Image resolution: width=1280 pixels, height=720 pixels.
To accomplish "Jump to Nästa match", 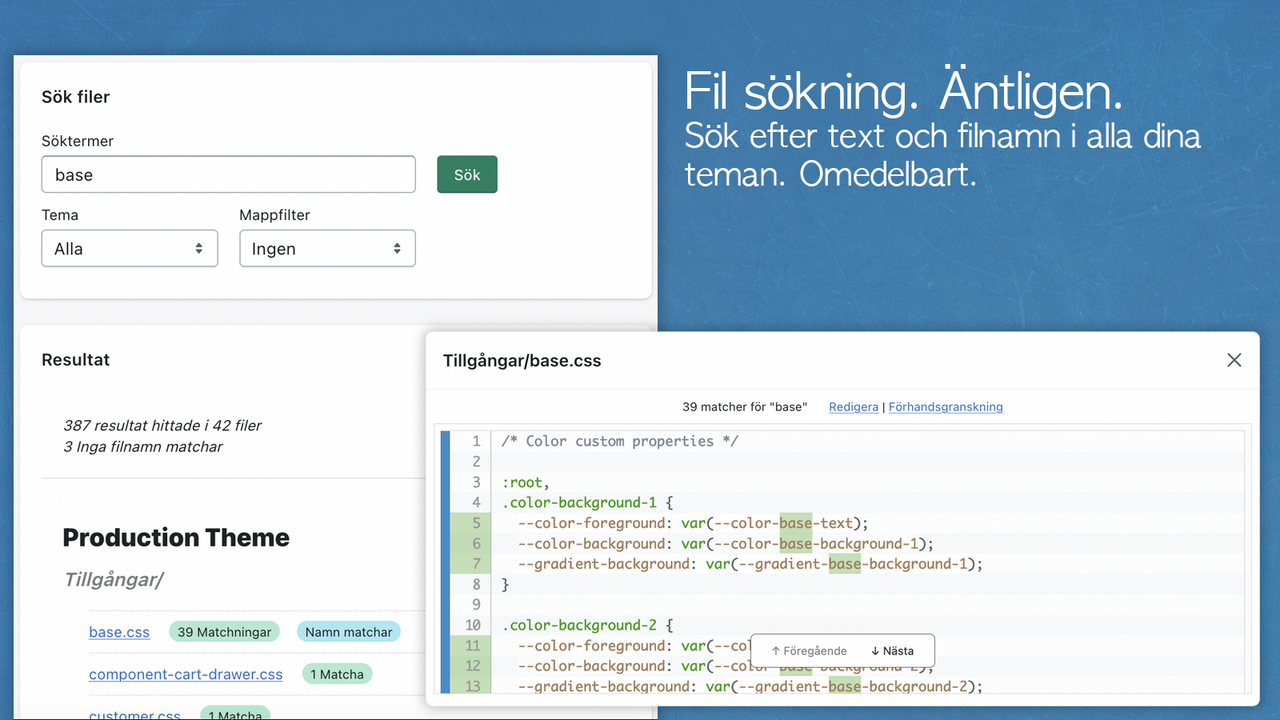I will (x=892, y=651).
